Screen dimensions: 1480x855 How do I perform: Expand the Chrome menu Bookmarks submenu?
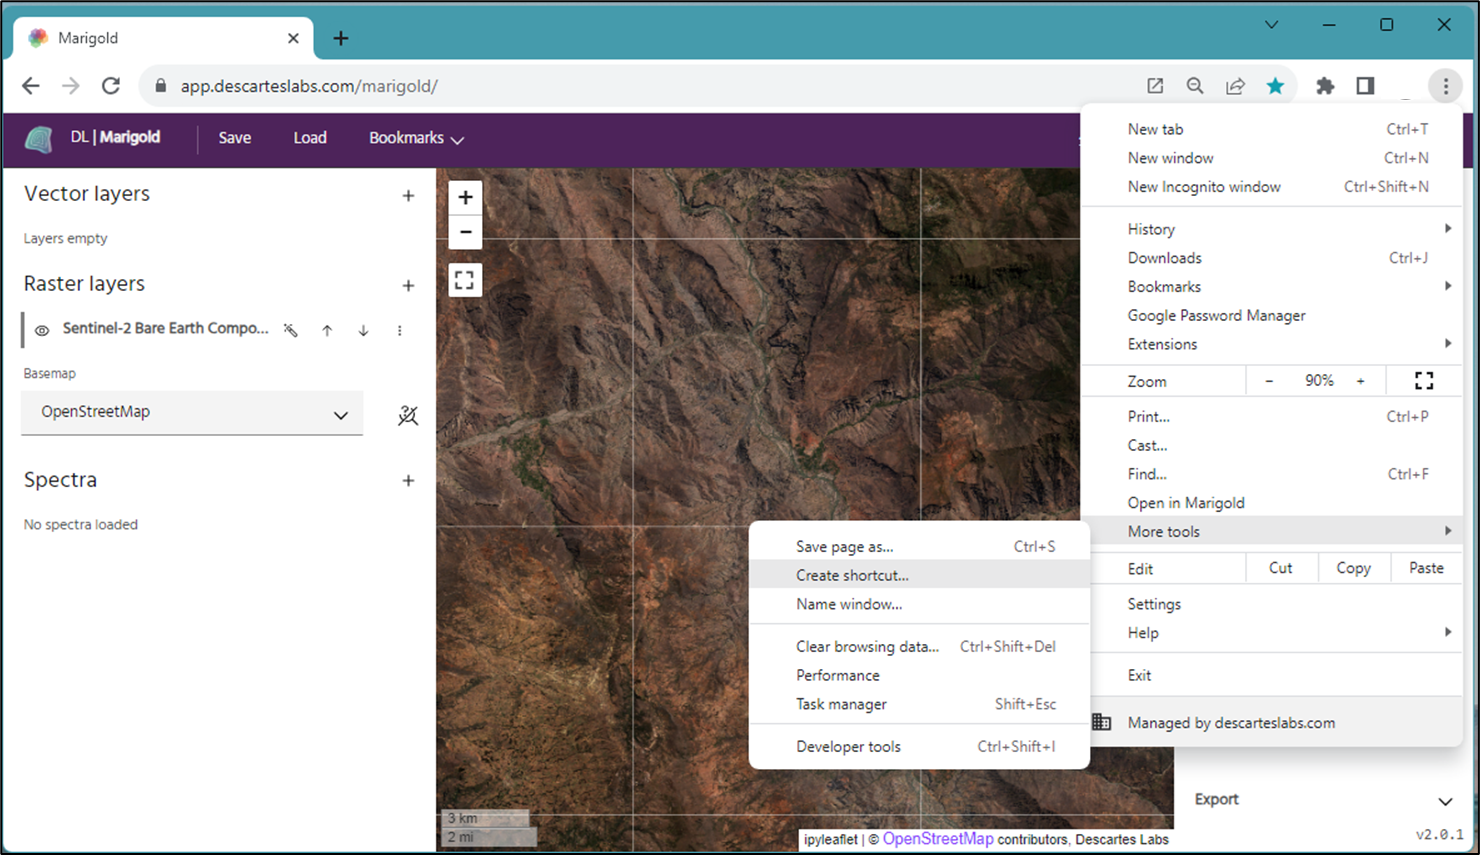(x=1272, y=287)
